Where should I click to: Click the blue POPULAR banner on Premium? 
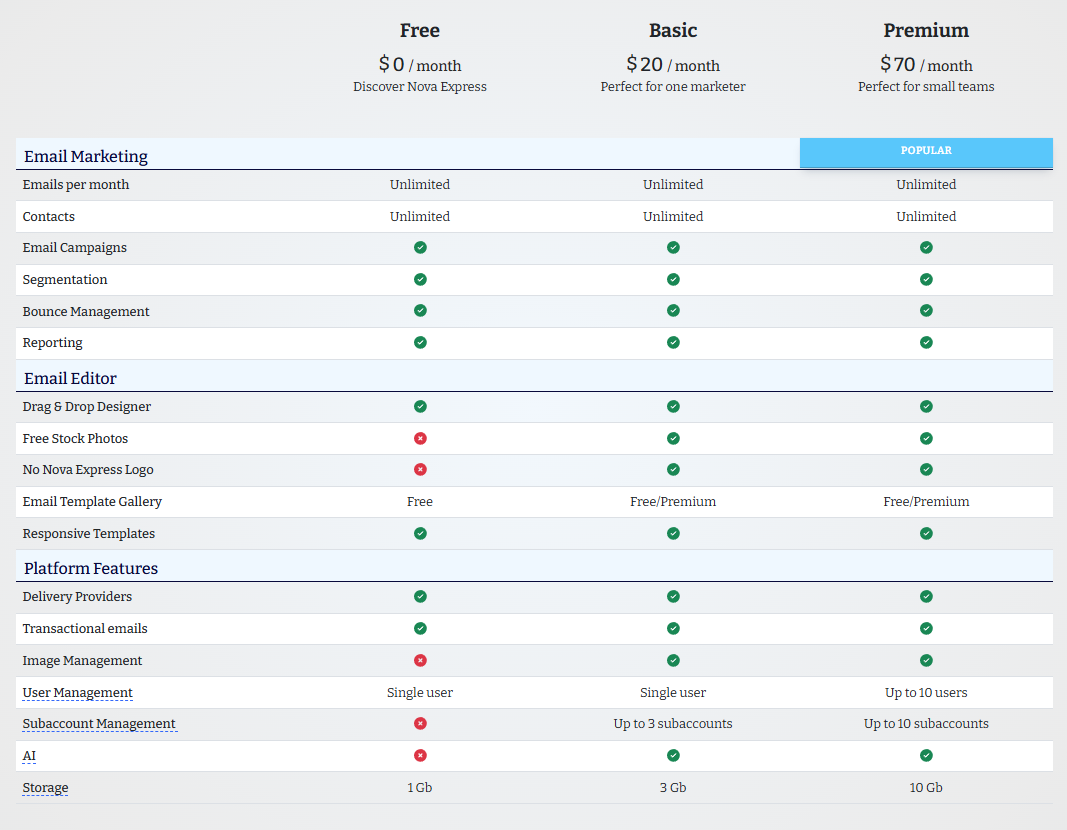[926, 152]
